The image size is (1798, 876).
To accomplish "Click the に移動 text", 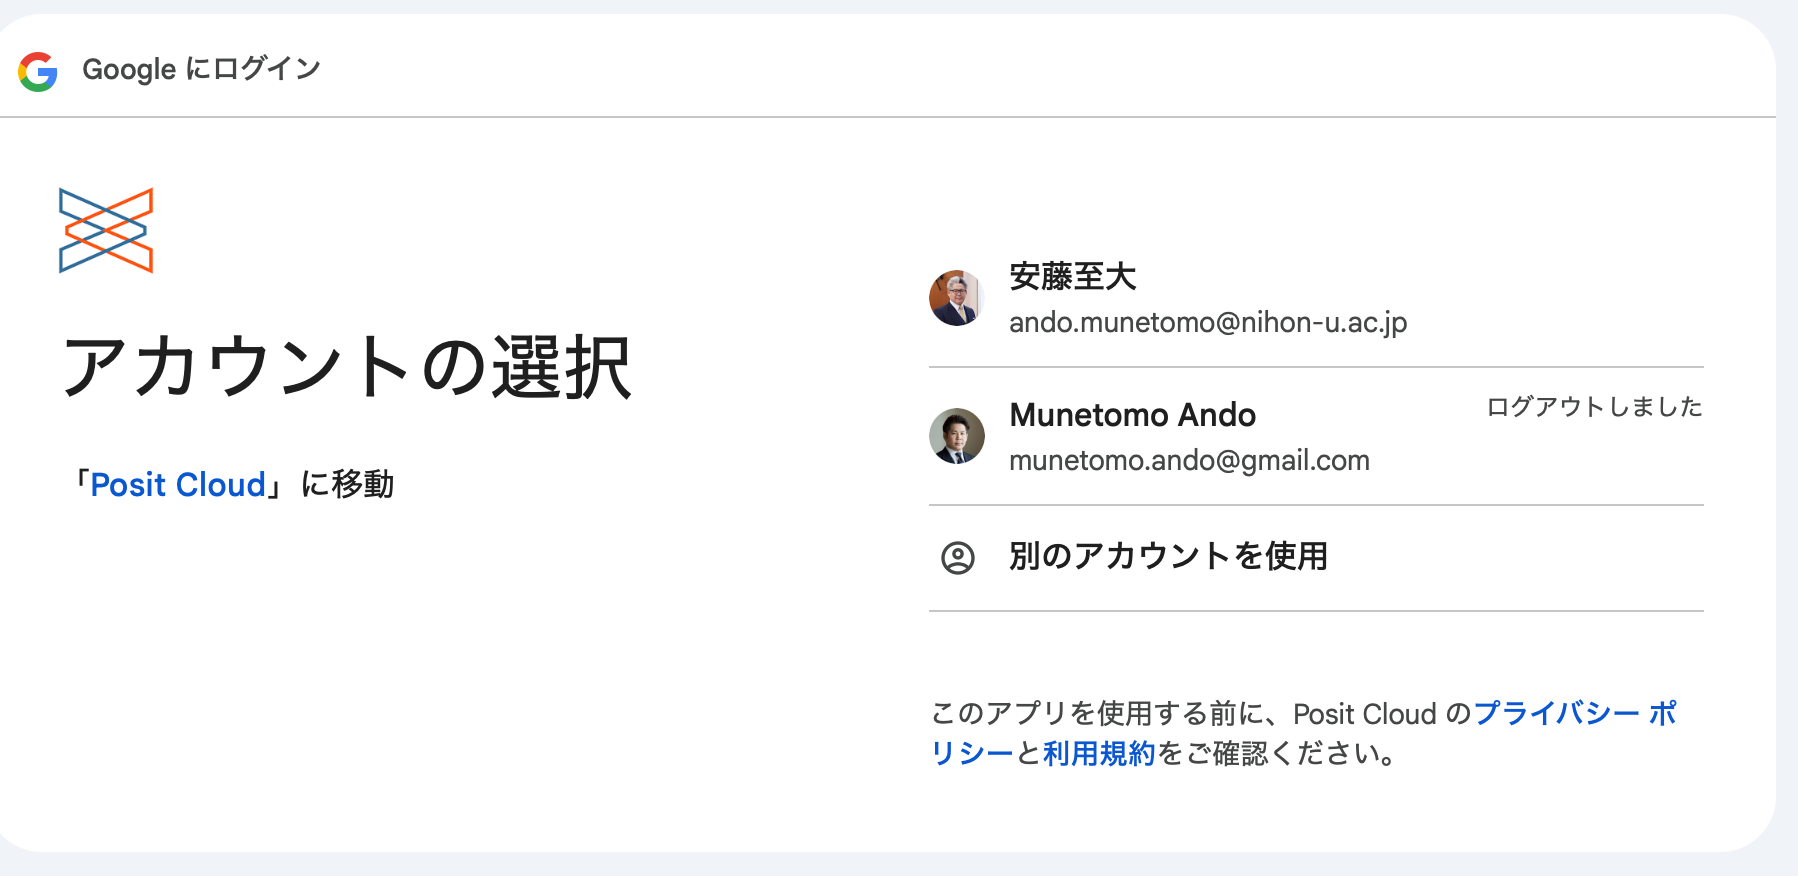I will (x=347, y=485).
